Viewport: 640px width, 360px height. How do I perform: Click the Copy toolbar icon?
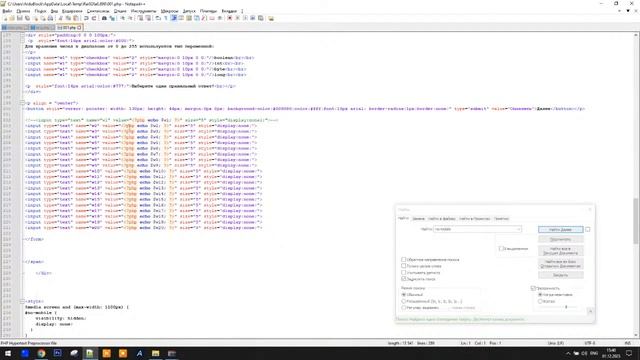coord(68,18)
